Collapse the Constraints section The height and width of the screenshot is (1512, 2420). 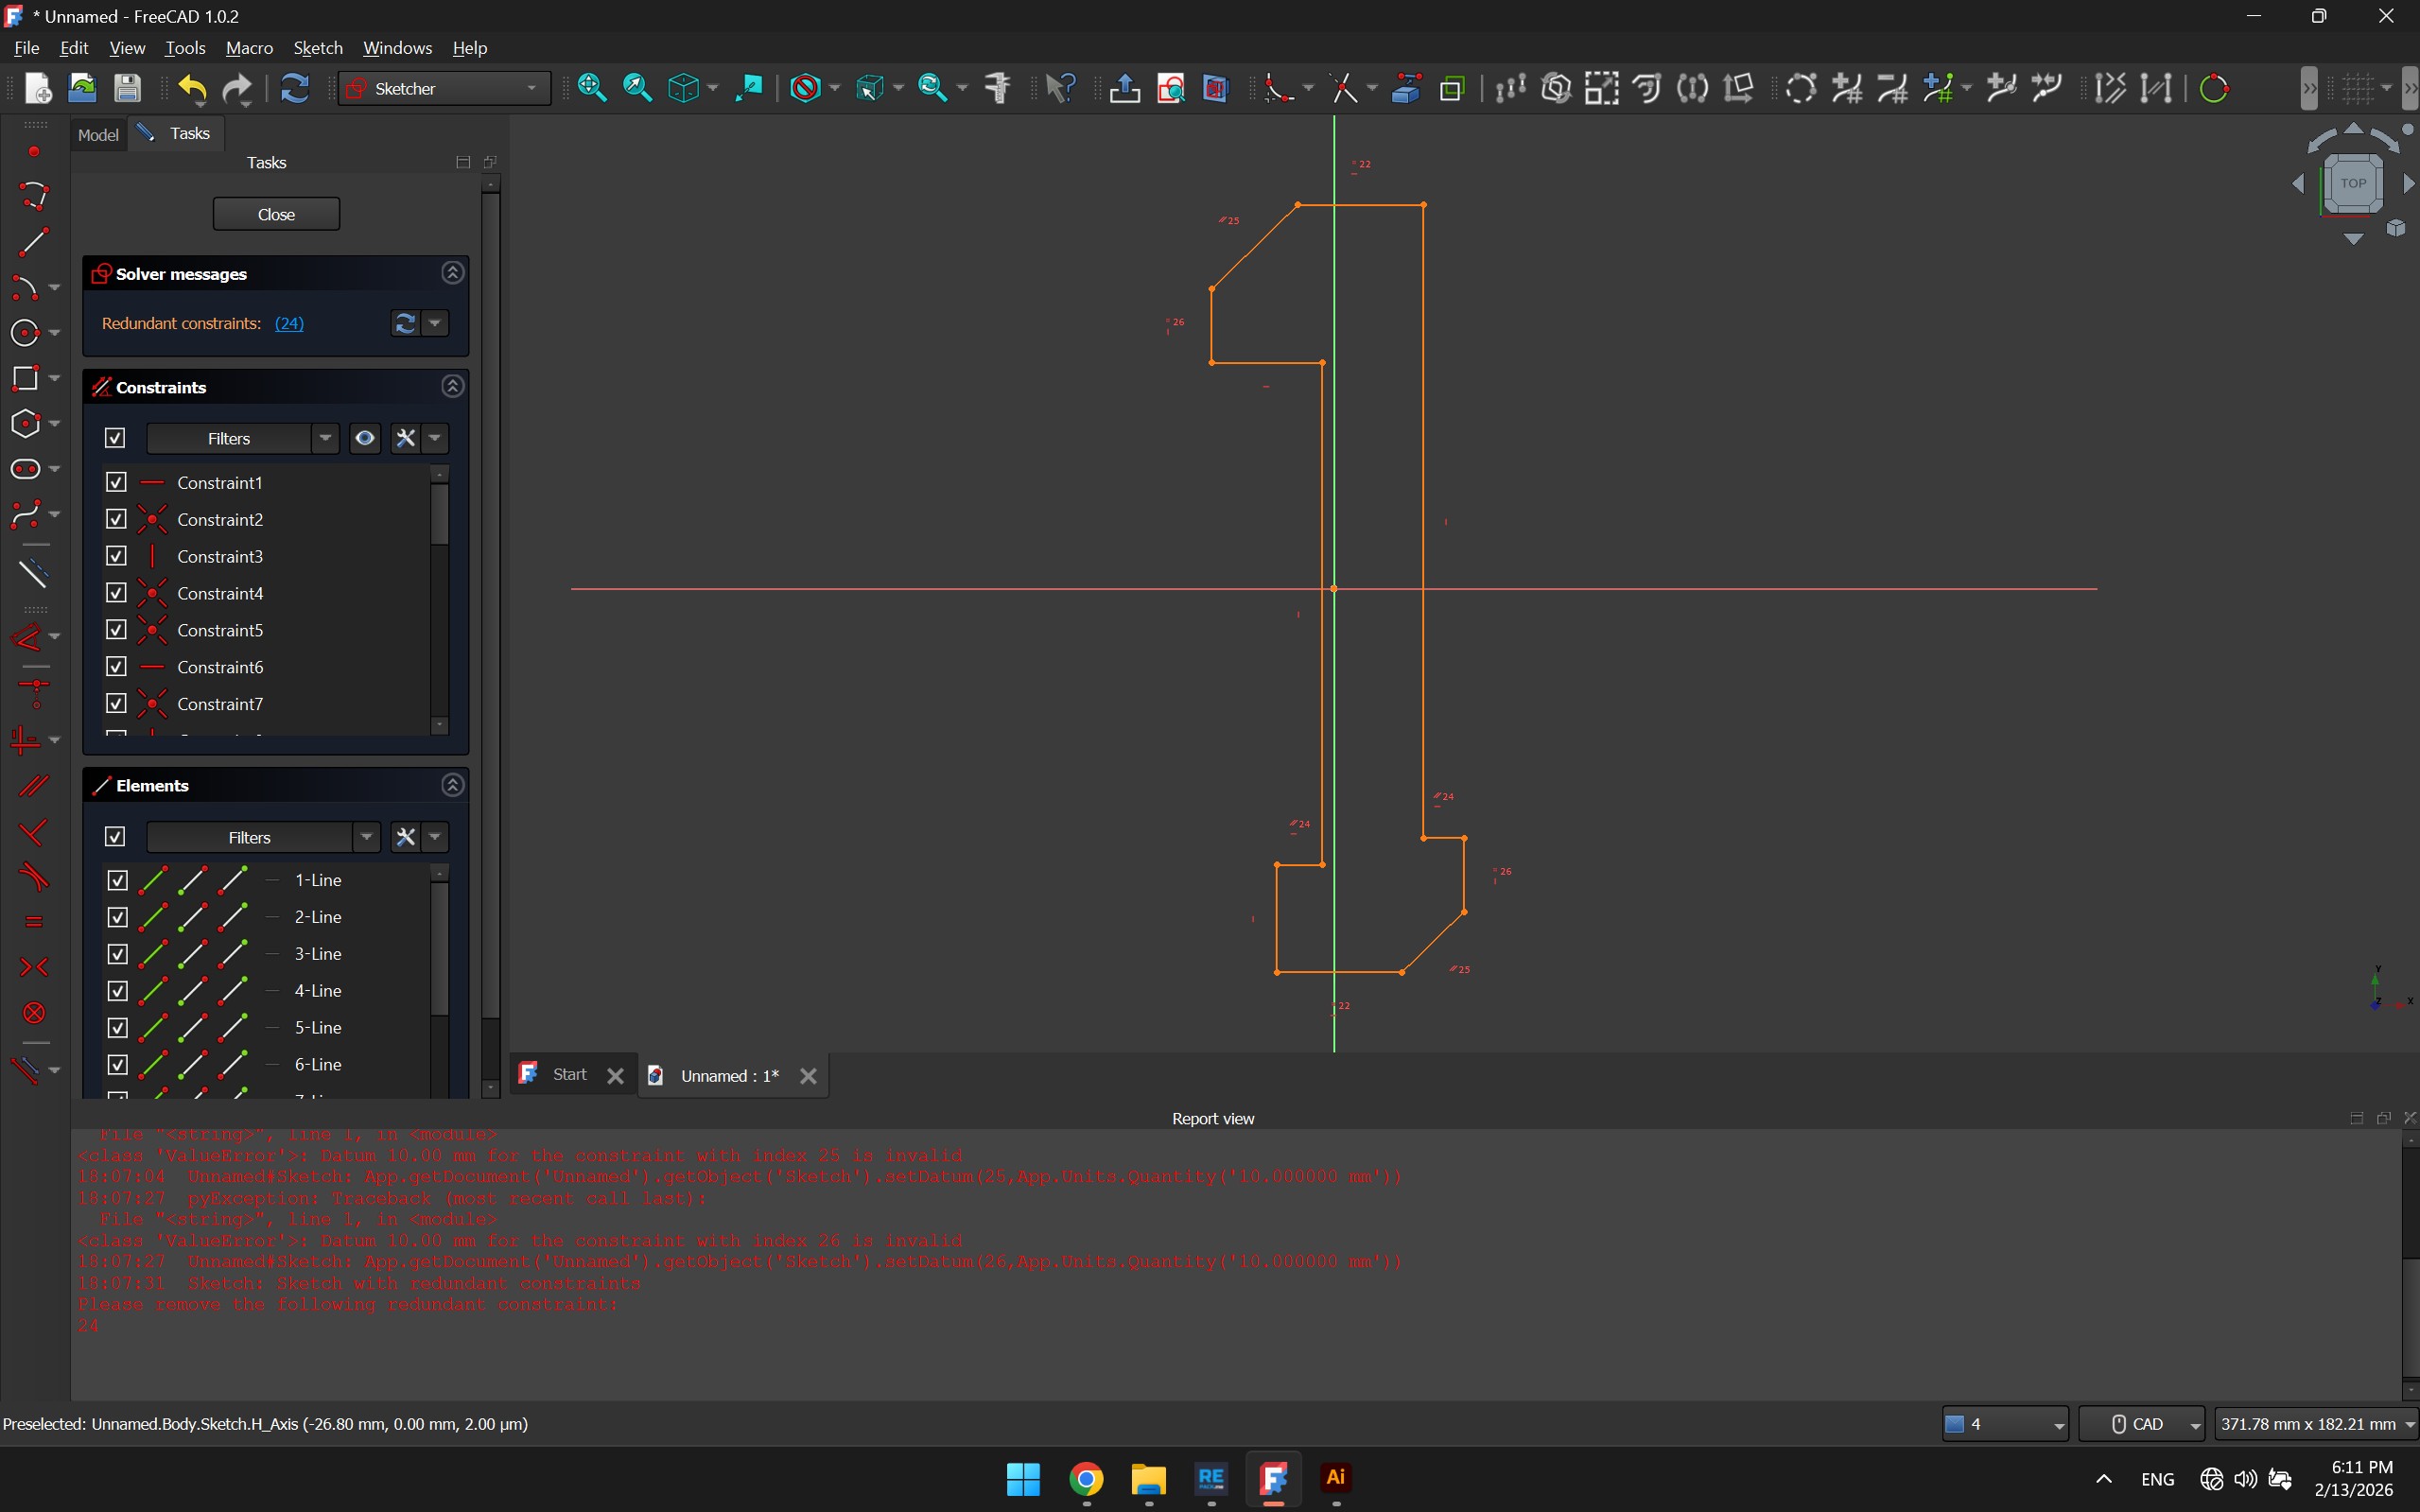point(453,386)
